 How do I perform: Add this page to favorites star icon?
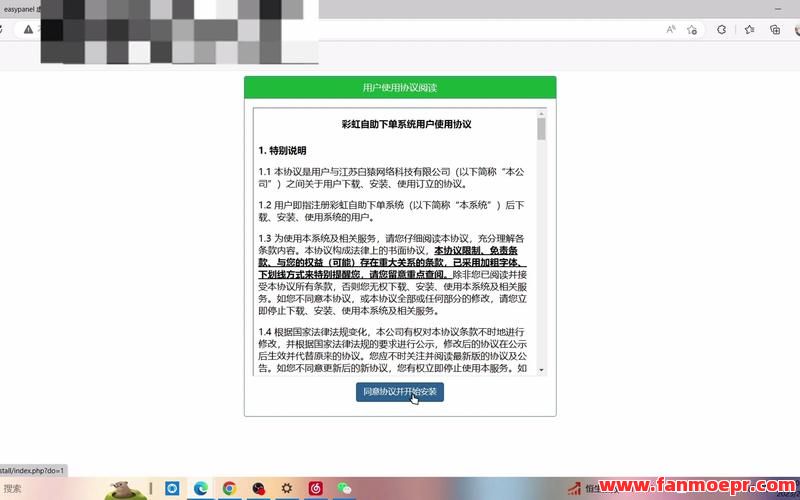coord(692,30)
